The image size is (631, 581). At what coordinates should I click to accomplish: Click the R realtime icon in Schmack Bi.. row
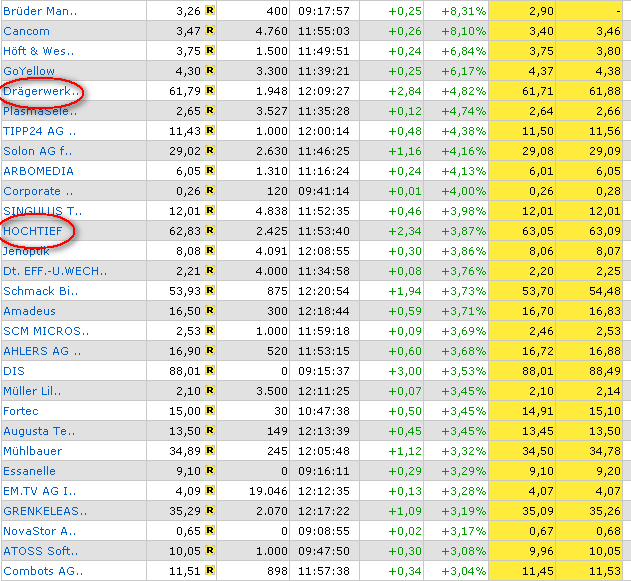[210, 290]
